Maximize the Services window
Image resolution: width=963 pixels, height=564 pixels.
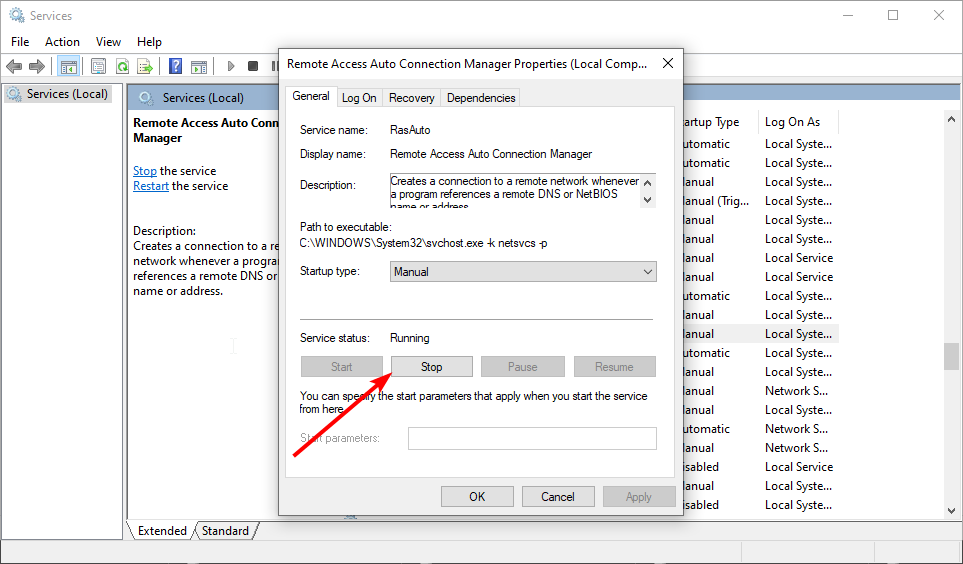point(893,15)
